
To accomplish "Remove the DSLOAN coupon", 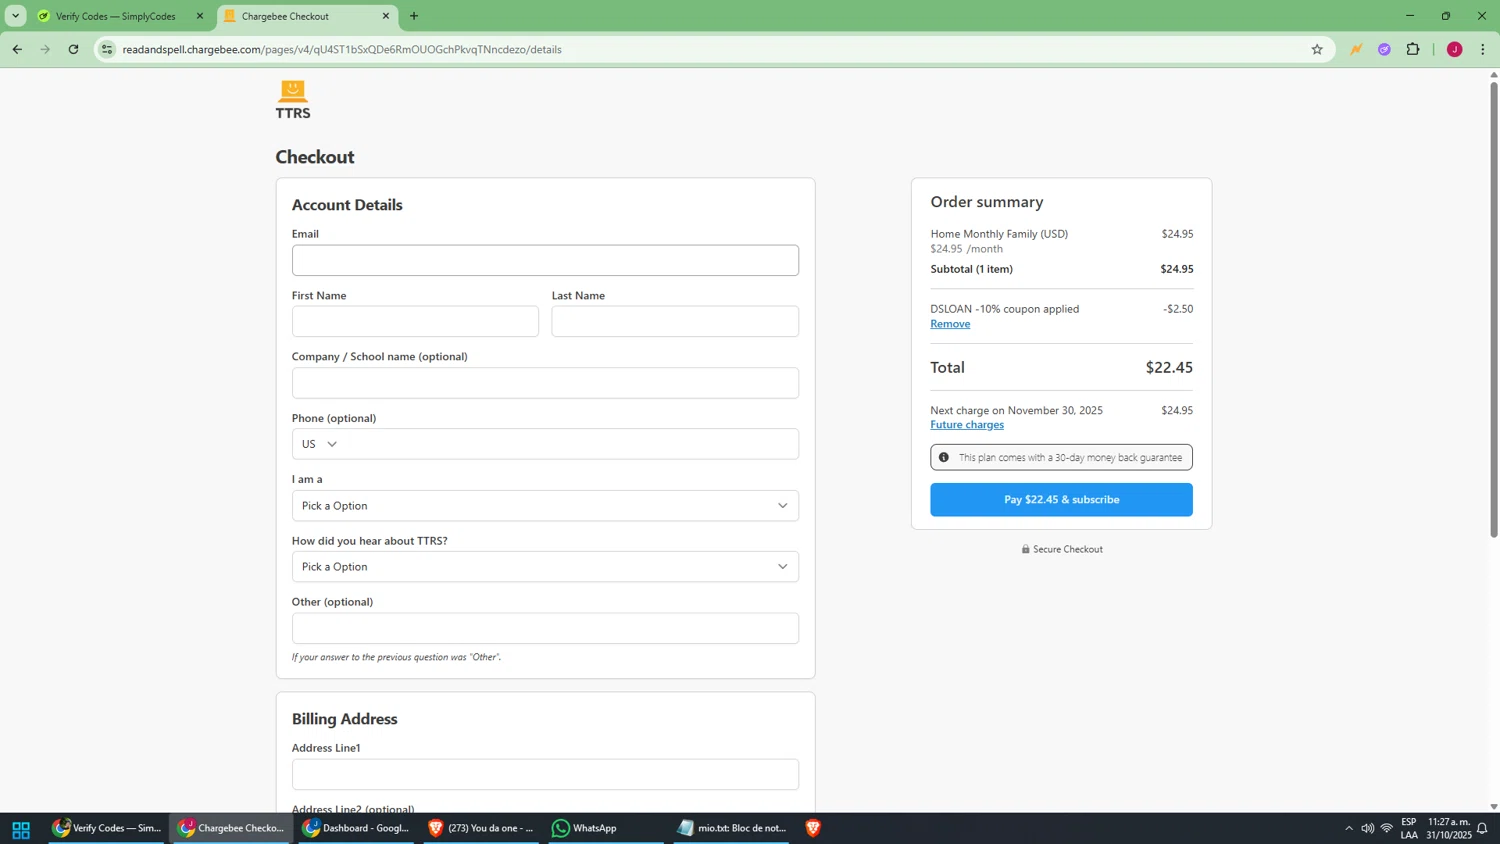I will [x=950, y=324].
